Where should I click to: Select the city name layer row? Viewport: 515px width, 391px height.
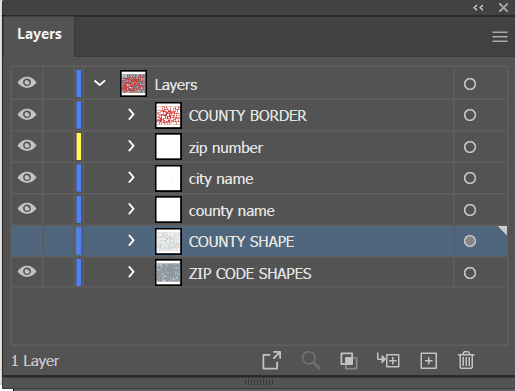click(259, 178)
